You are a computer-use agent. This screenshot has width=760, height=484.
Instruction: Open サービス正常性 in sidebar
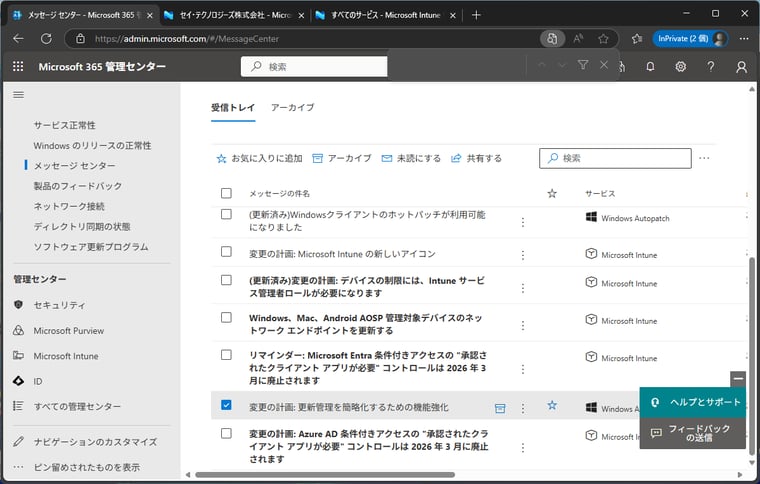click(x=64, y=125)
